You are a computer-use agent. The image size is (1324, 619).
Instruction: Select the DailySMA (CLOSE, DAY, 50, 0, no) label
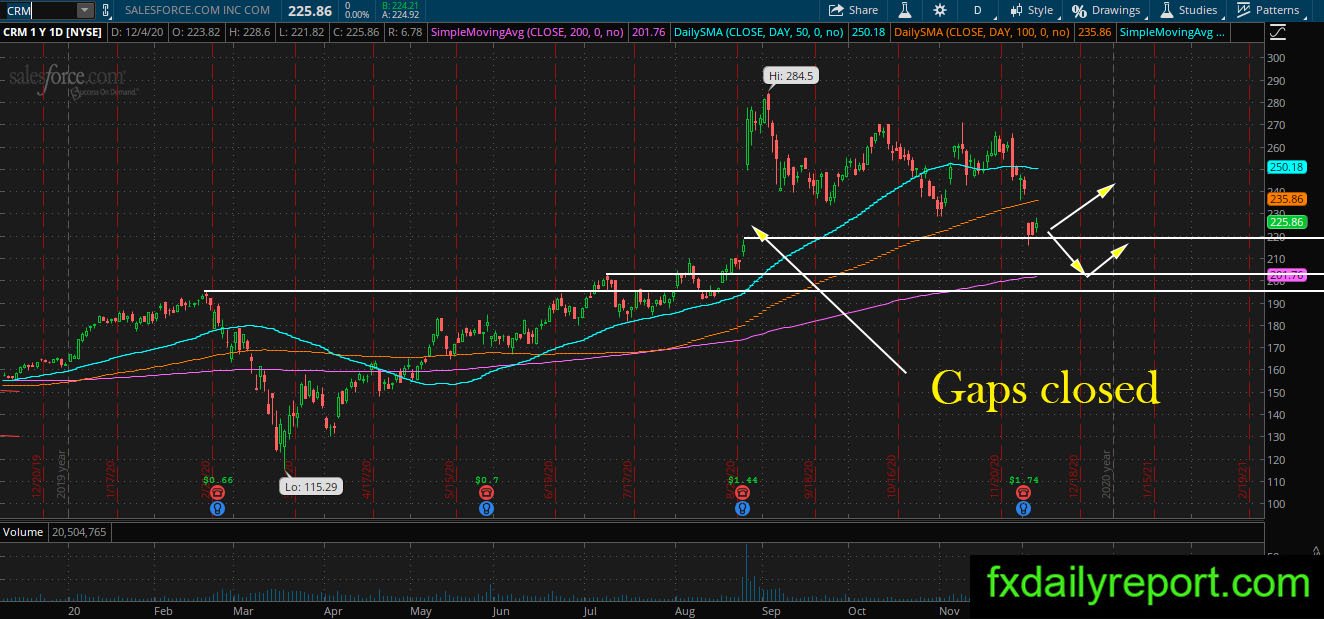click(x=758, y=33)
